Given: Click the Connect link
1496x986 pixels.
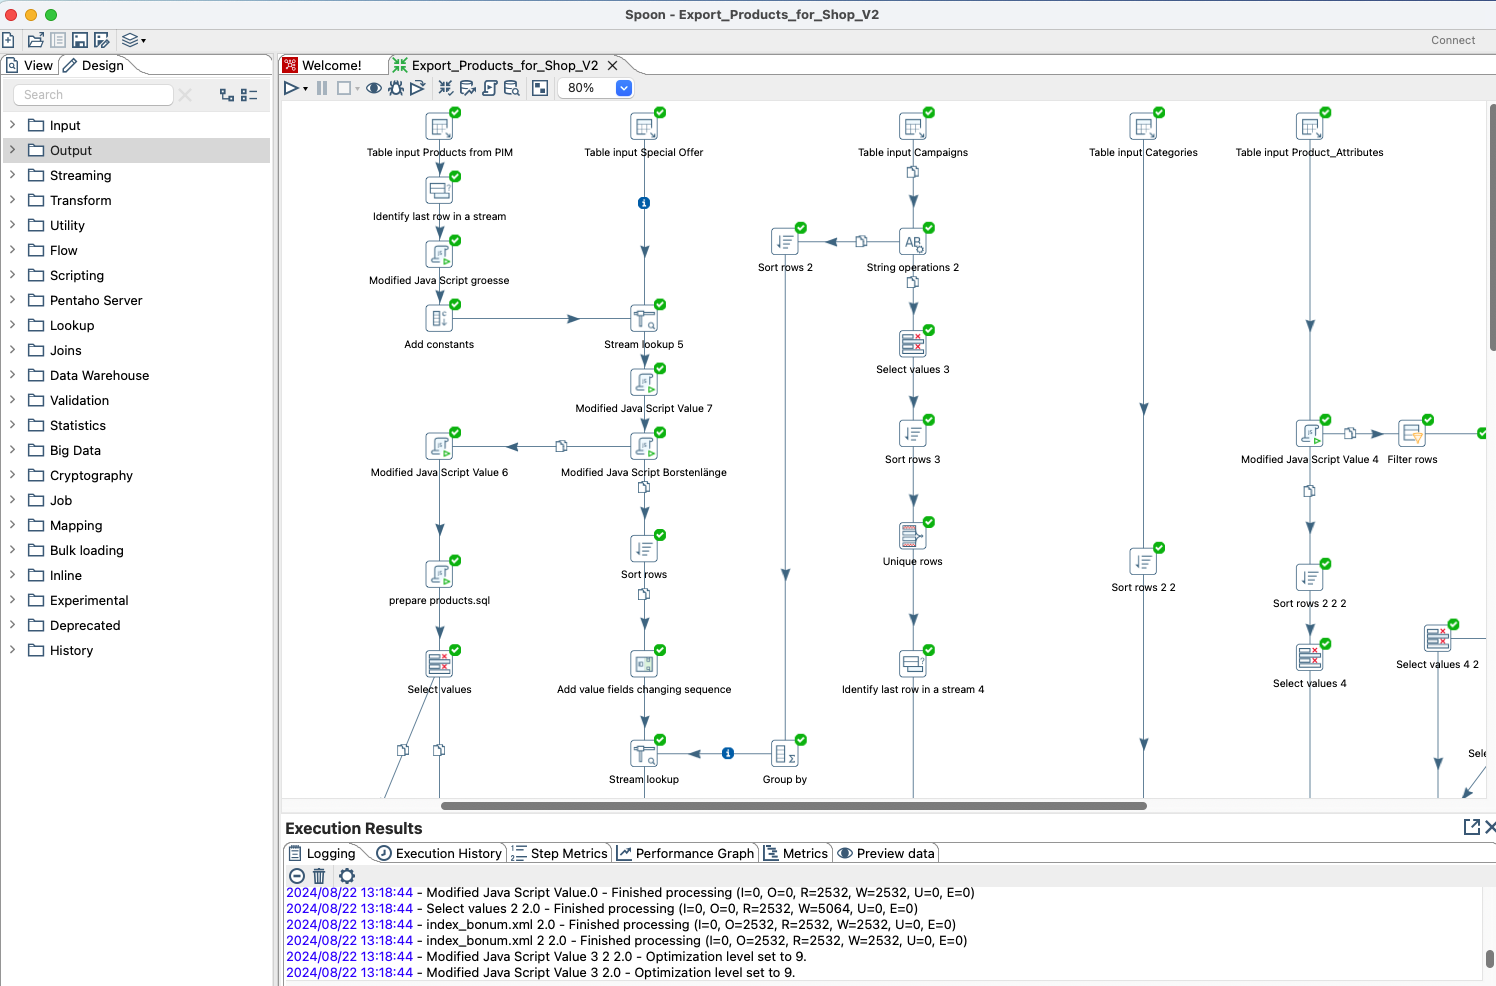Looking at the screenshot, I should pos(1452,40).
